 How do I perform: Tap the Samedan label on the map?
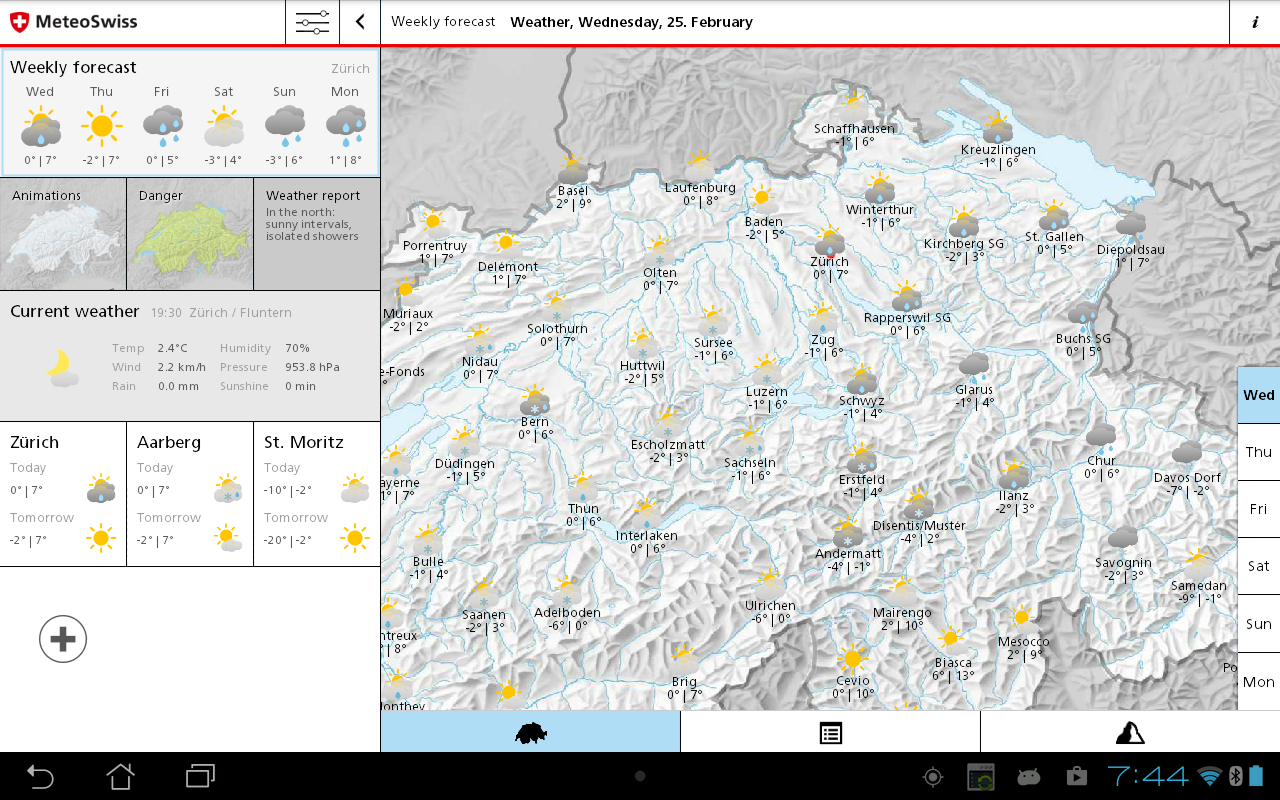point(1198,586)
